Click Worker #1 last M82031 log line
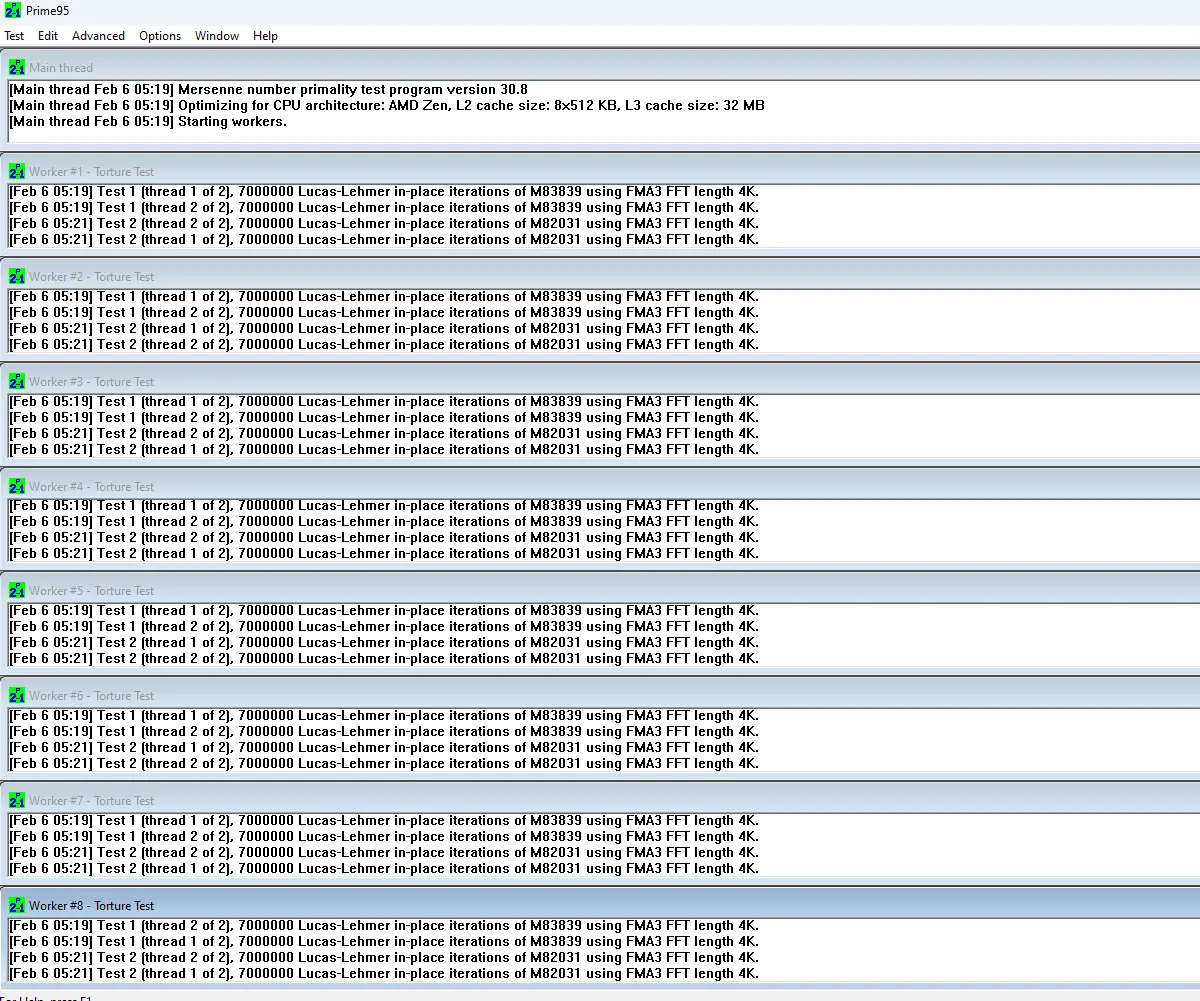 pos(383,239)
